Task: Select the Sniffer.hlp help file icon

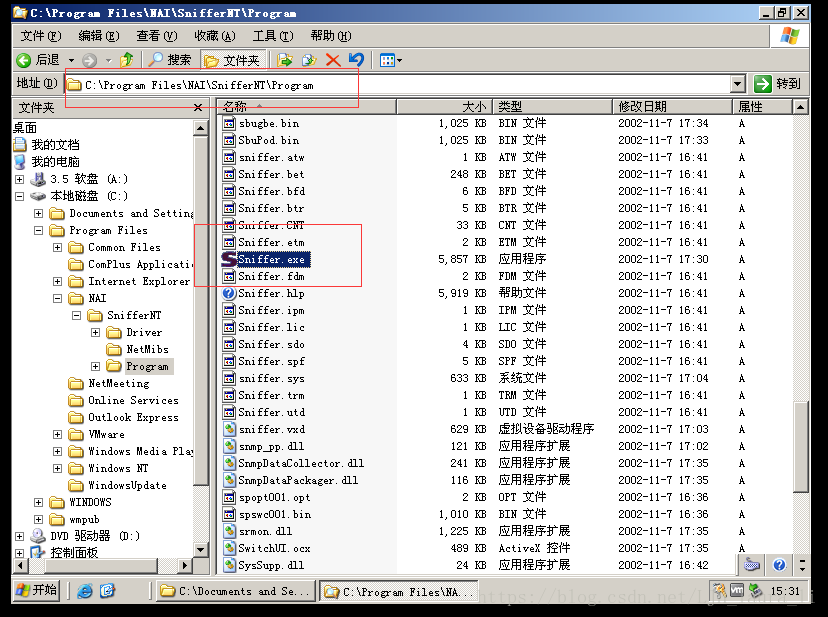Action: click(229, 293)
